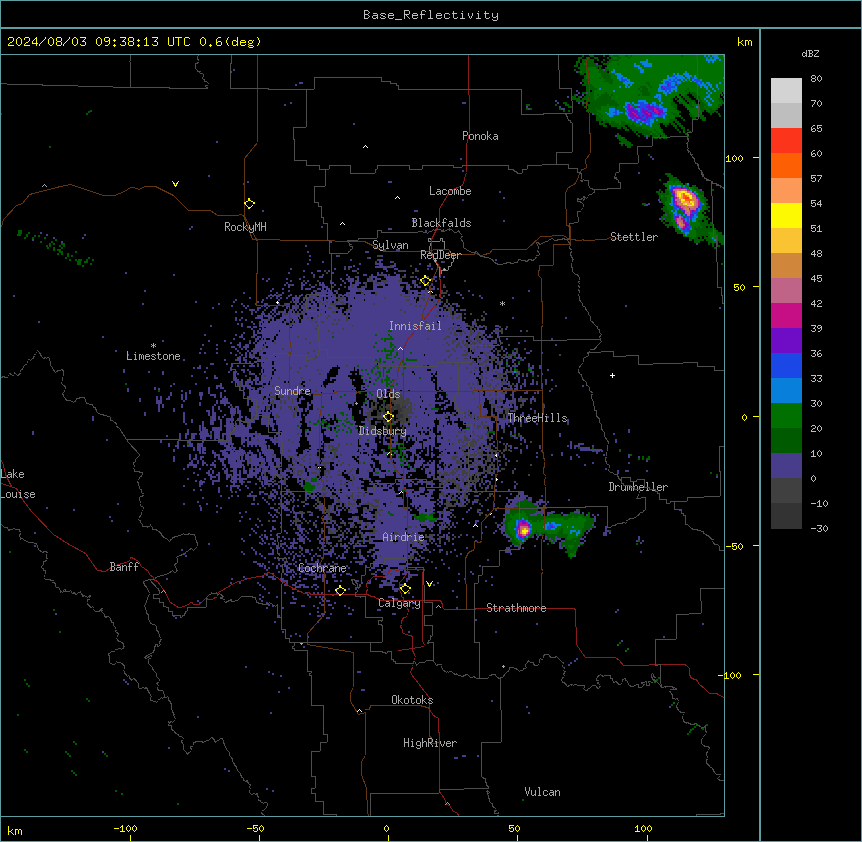Click the white caret marker below Innisfail label
Viewport: 862px width, 842px height.
click(400, 349)
